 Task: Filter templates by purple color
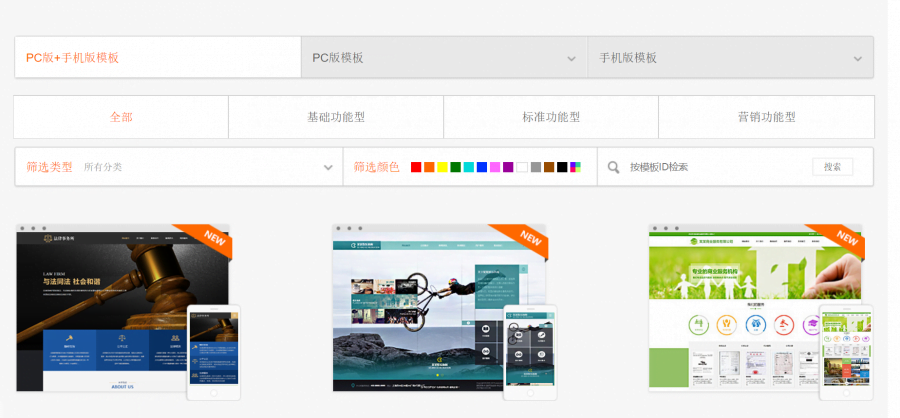coord(508,167)
